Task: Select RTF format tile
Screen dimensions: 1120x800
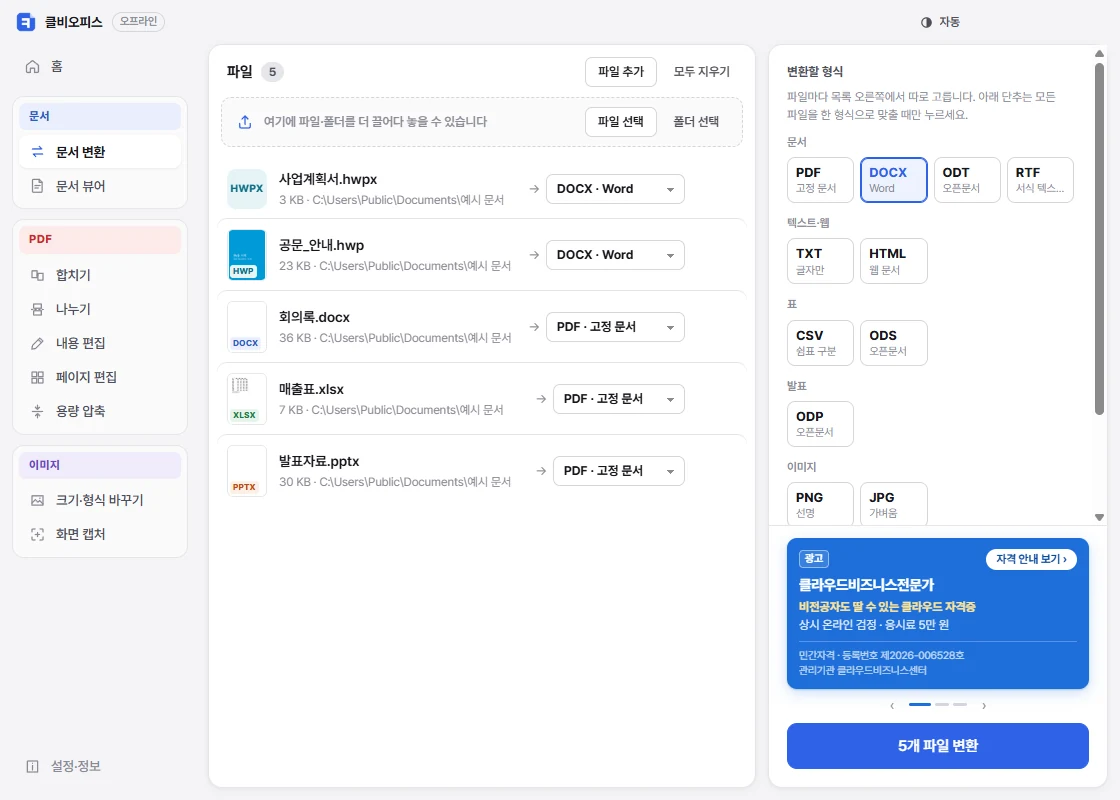Action: tap(1040, 180)
